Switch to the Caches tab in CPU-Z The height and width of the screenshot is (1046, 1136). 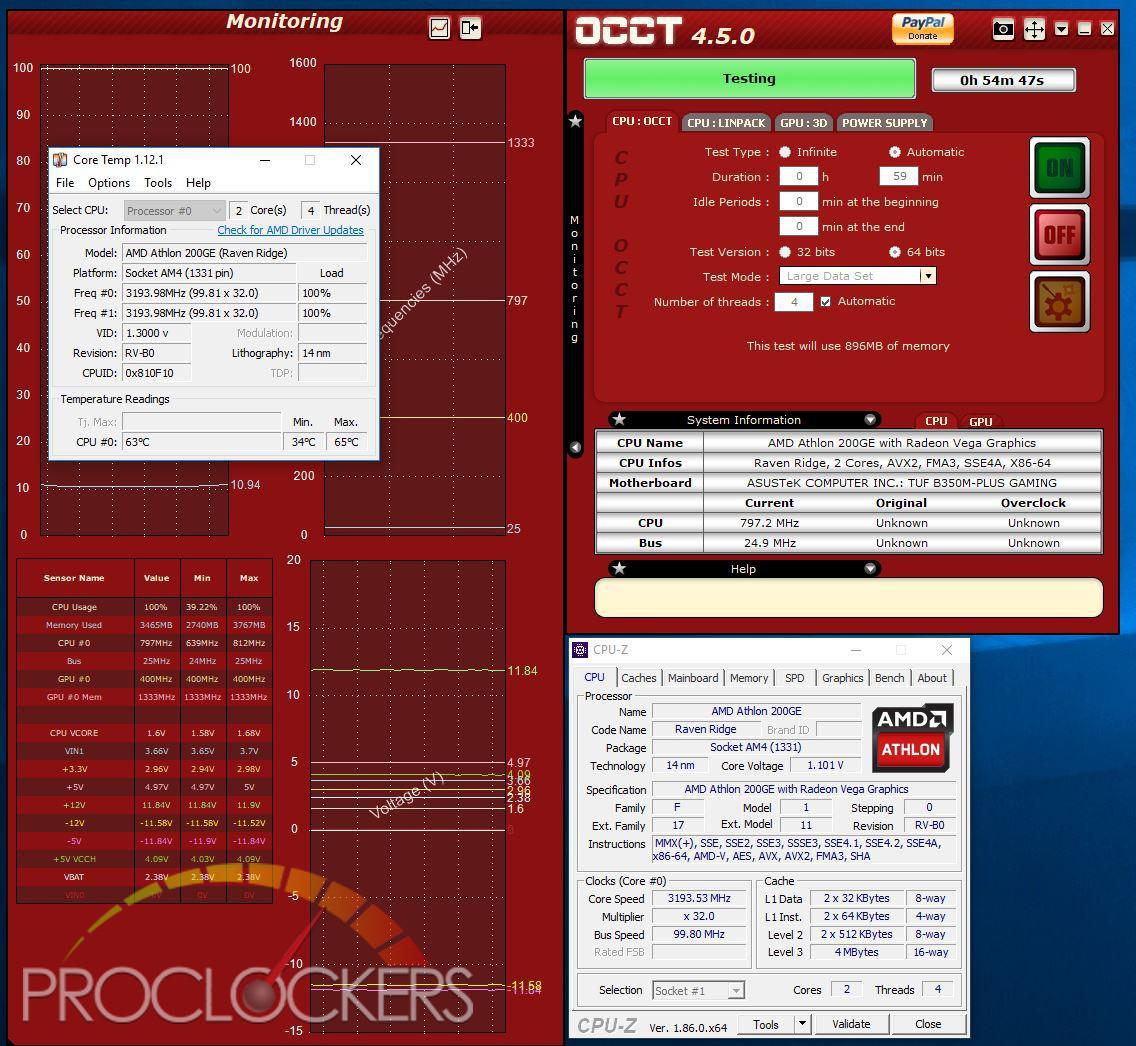638,678
